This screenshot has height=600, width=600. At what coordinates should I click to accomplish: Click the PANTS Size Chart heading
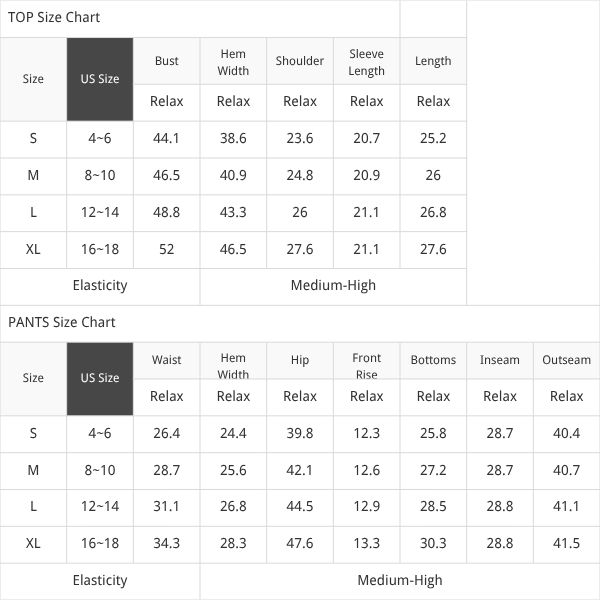pyautogui.click(x=62, y=322)
